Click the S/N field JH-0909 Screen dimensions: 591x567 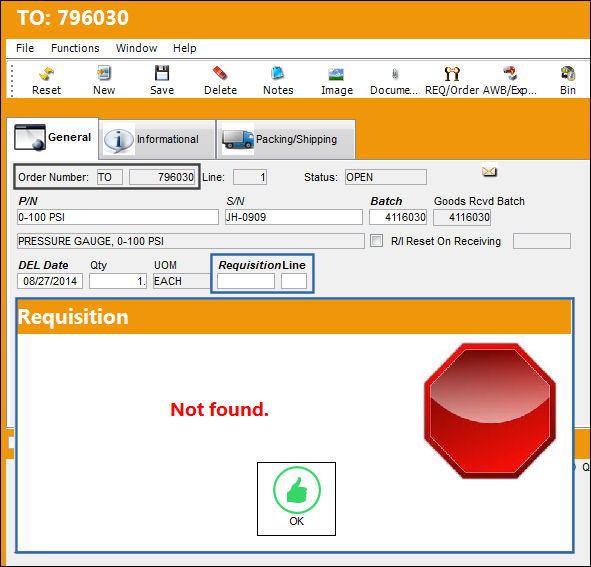(294, 217)
